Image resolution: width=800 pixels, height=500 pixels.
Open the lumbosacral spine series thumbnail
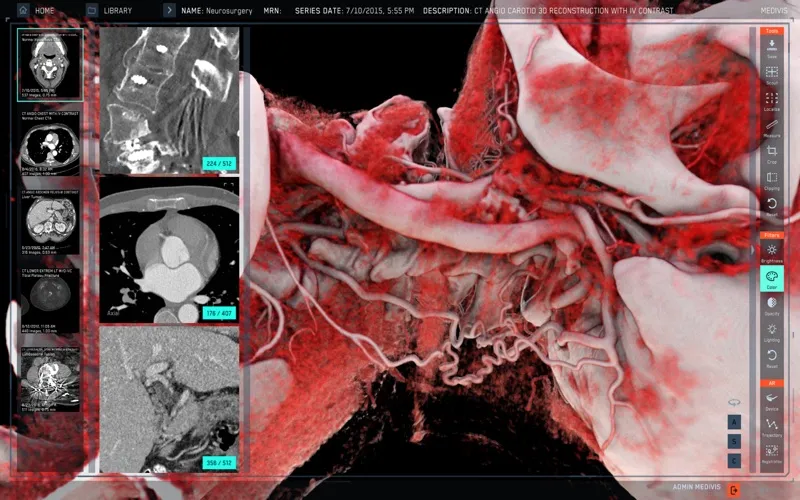tap(49, 379)
